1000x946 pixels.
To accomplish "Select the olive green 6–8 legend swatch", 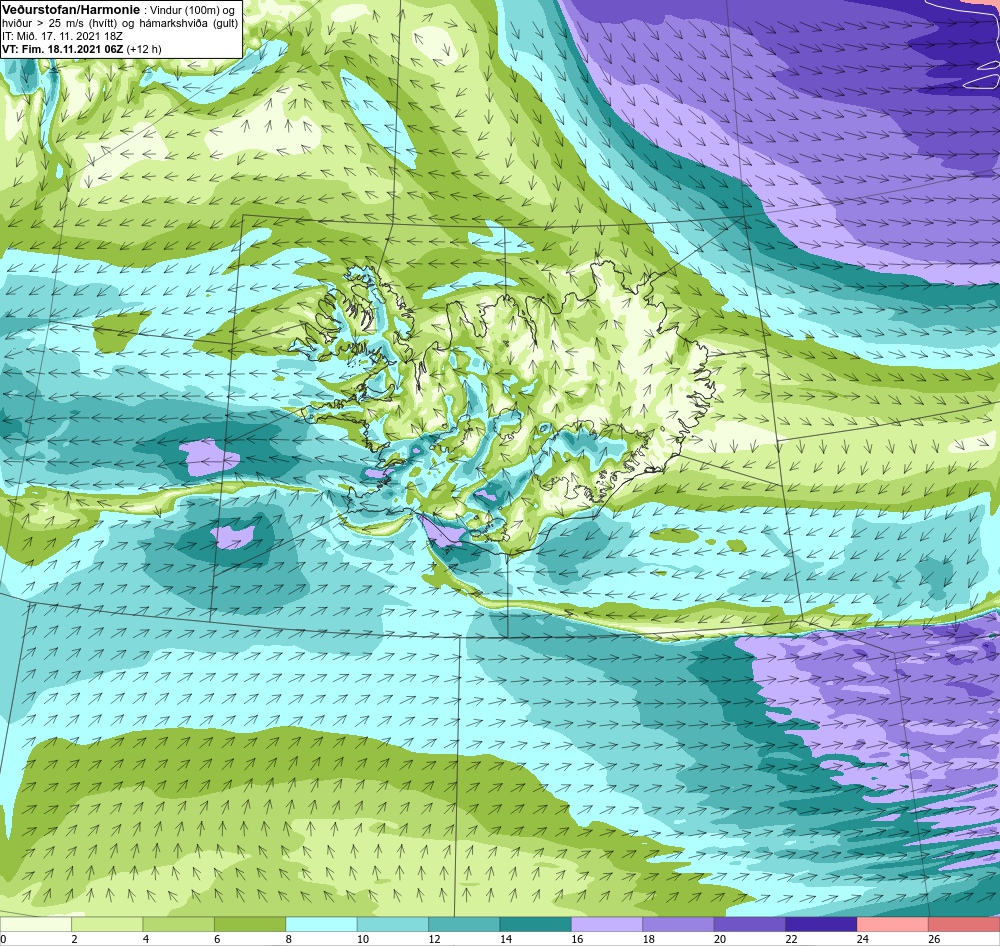I will click(x=250, y=924).
